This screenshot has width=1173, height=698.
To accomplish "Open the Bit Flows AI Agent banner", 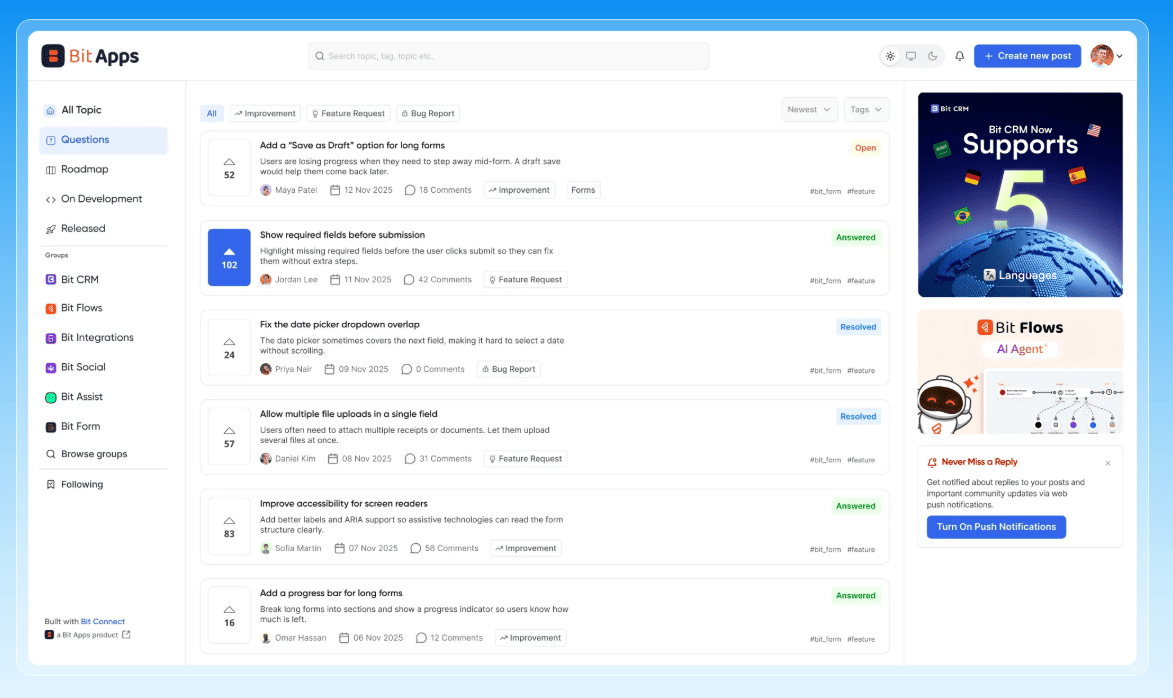I will click(x=1020, y=372).
